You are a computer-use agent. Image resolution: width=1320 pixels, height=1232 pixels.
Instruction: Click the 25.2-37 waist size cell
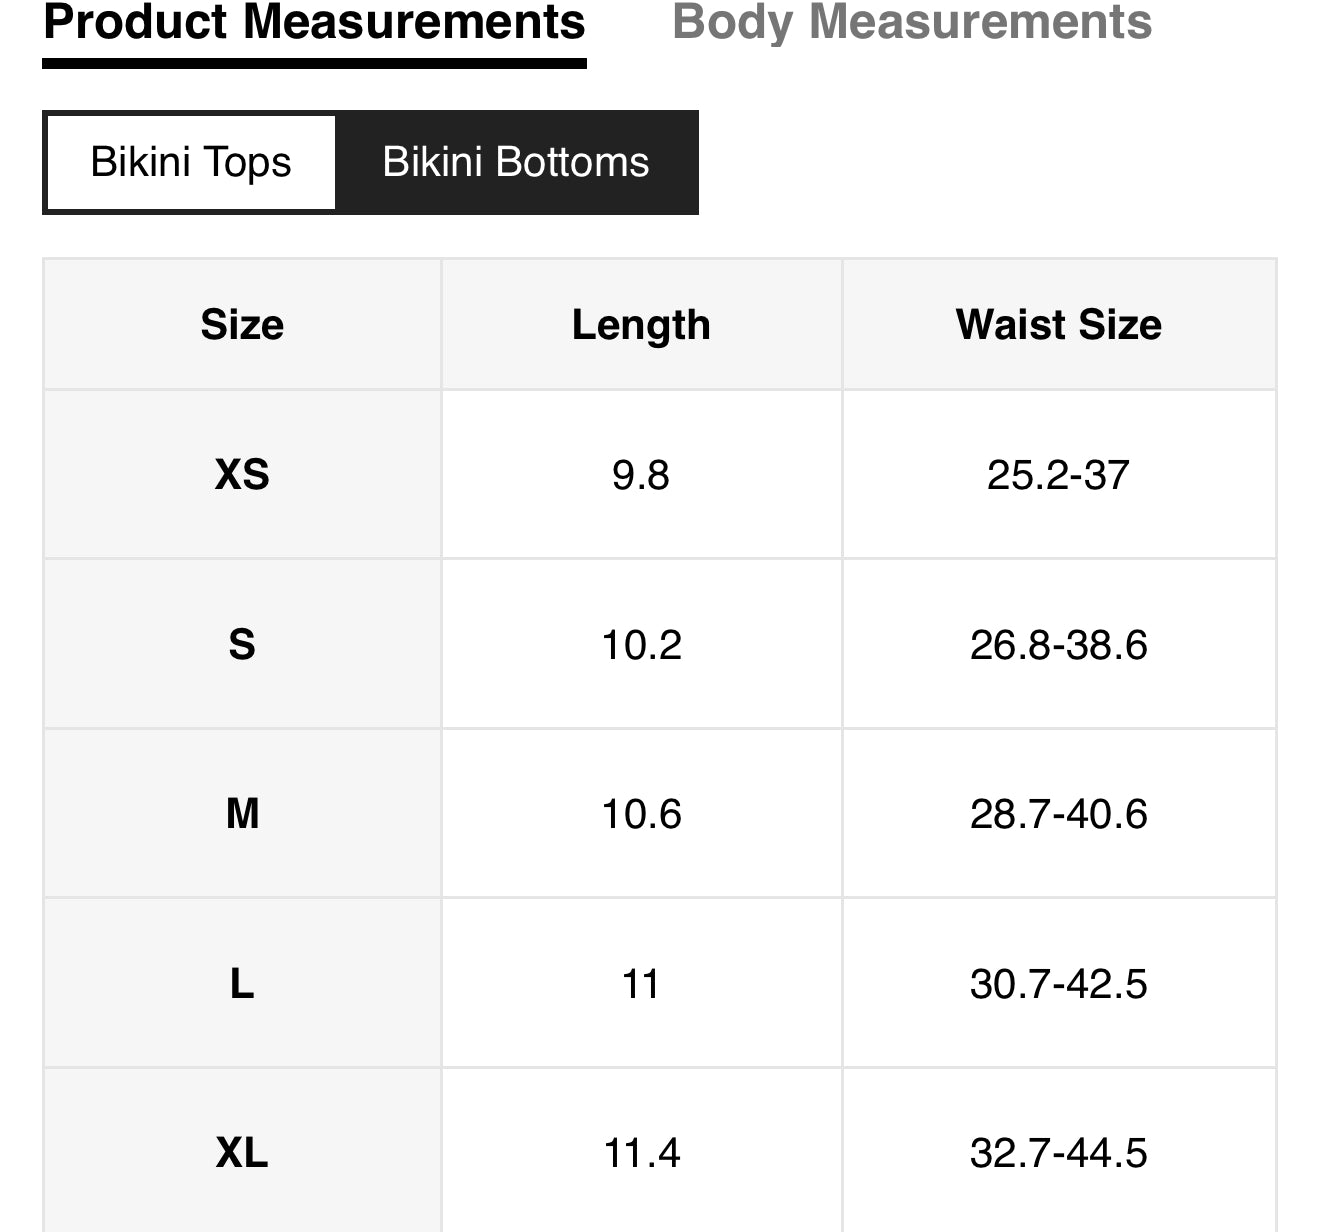(x=1058, y=474)
